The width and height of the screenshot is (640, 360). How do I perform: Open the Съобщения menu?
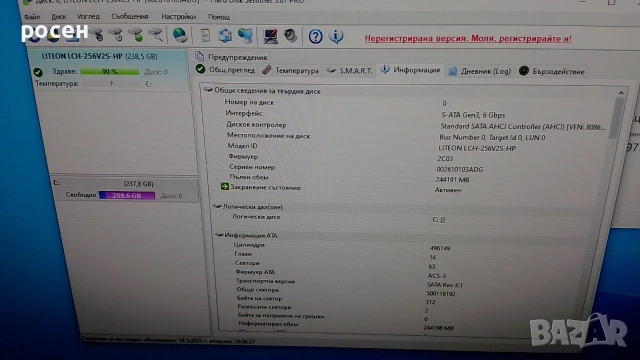[130, 16]
